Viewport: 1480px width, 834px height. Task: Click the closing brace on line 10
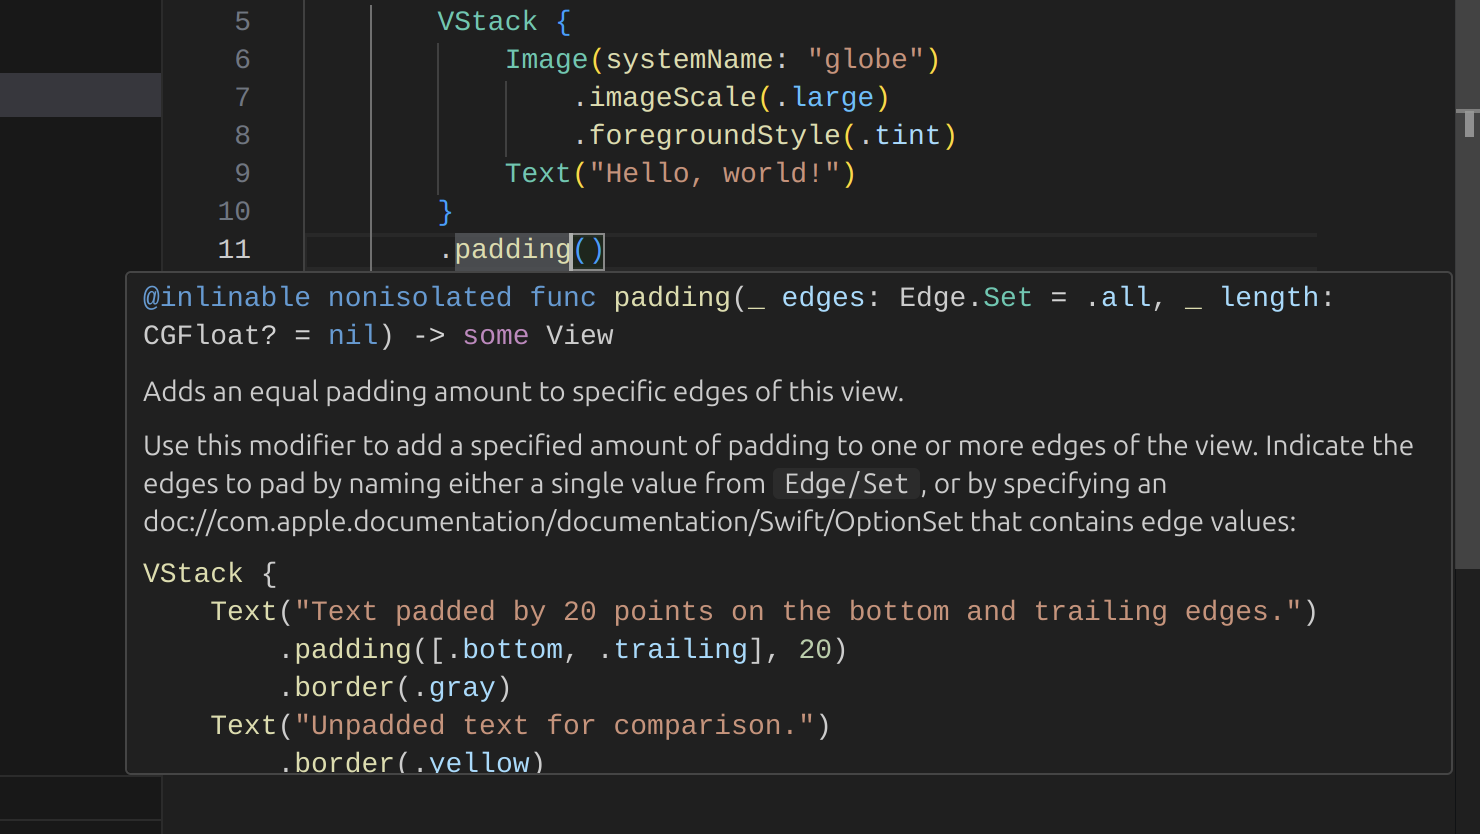[x=446, y=212]
